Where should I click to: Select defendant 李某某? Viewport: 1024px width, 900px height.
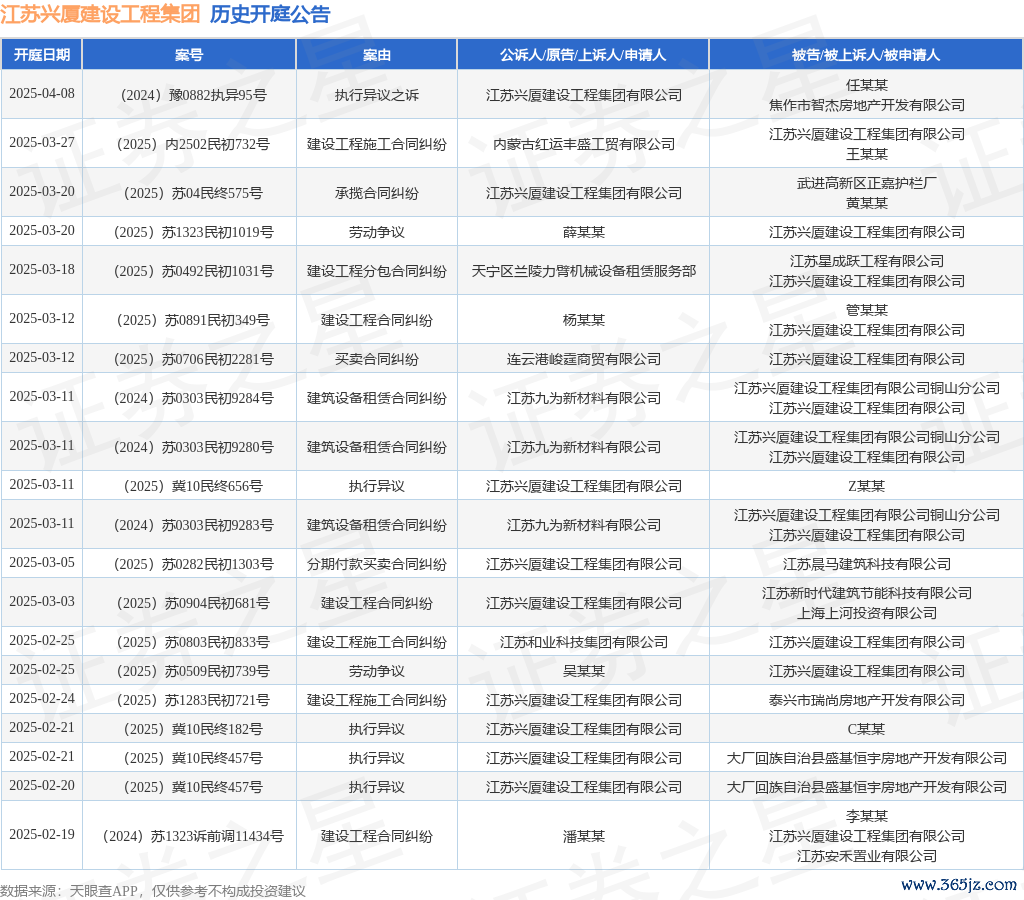[x=867, y=817]
